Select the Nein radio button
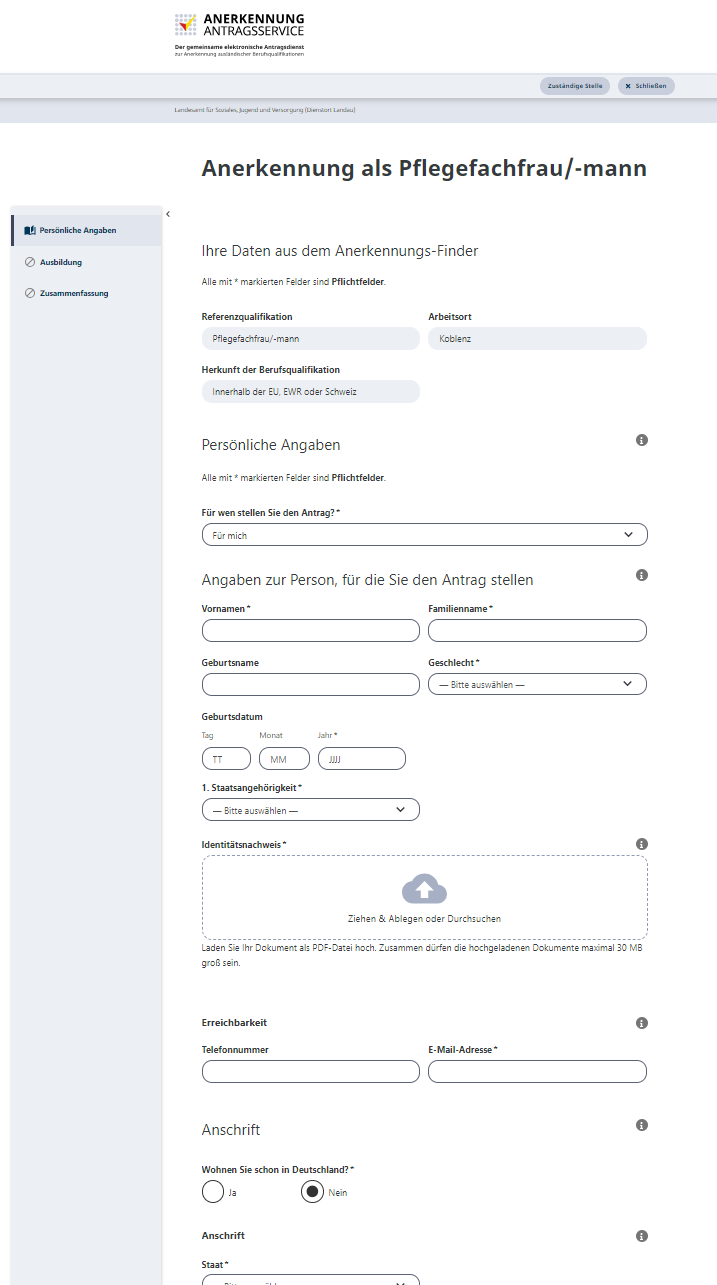The height and width of the screenshot is (1285, 717). [x=312, y=1192]
